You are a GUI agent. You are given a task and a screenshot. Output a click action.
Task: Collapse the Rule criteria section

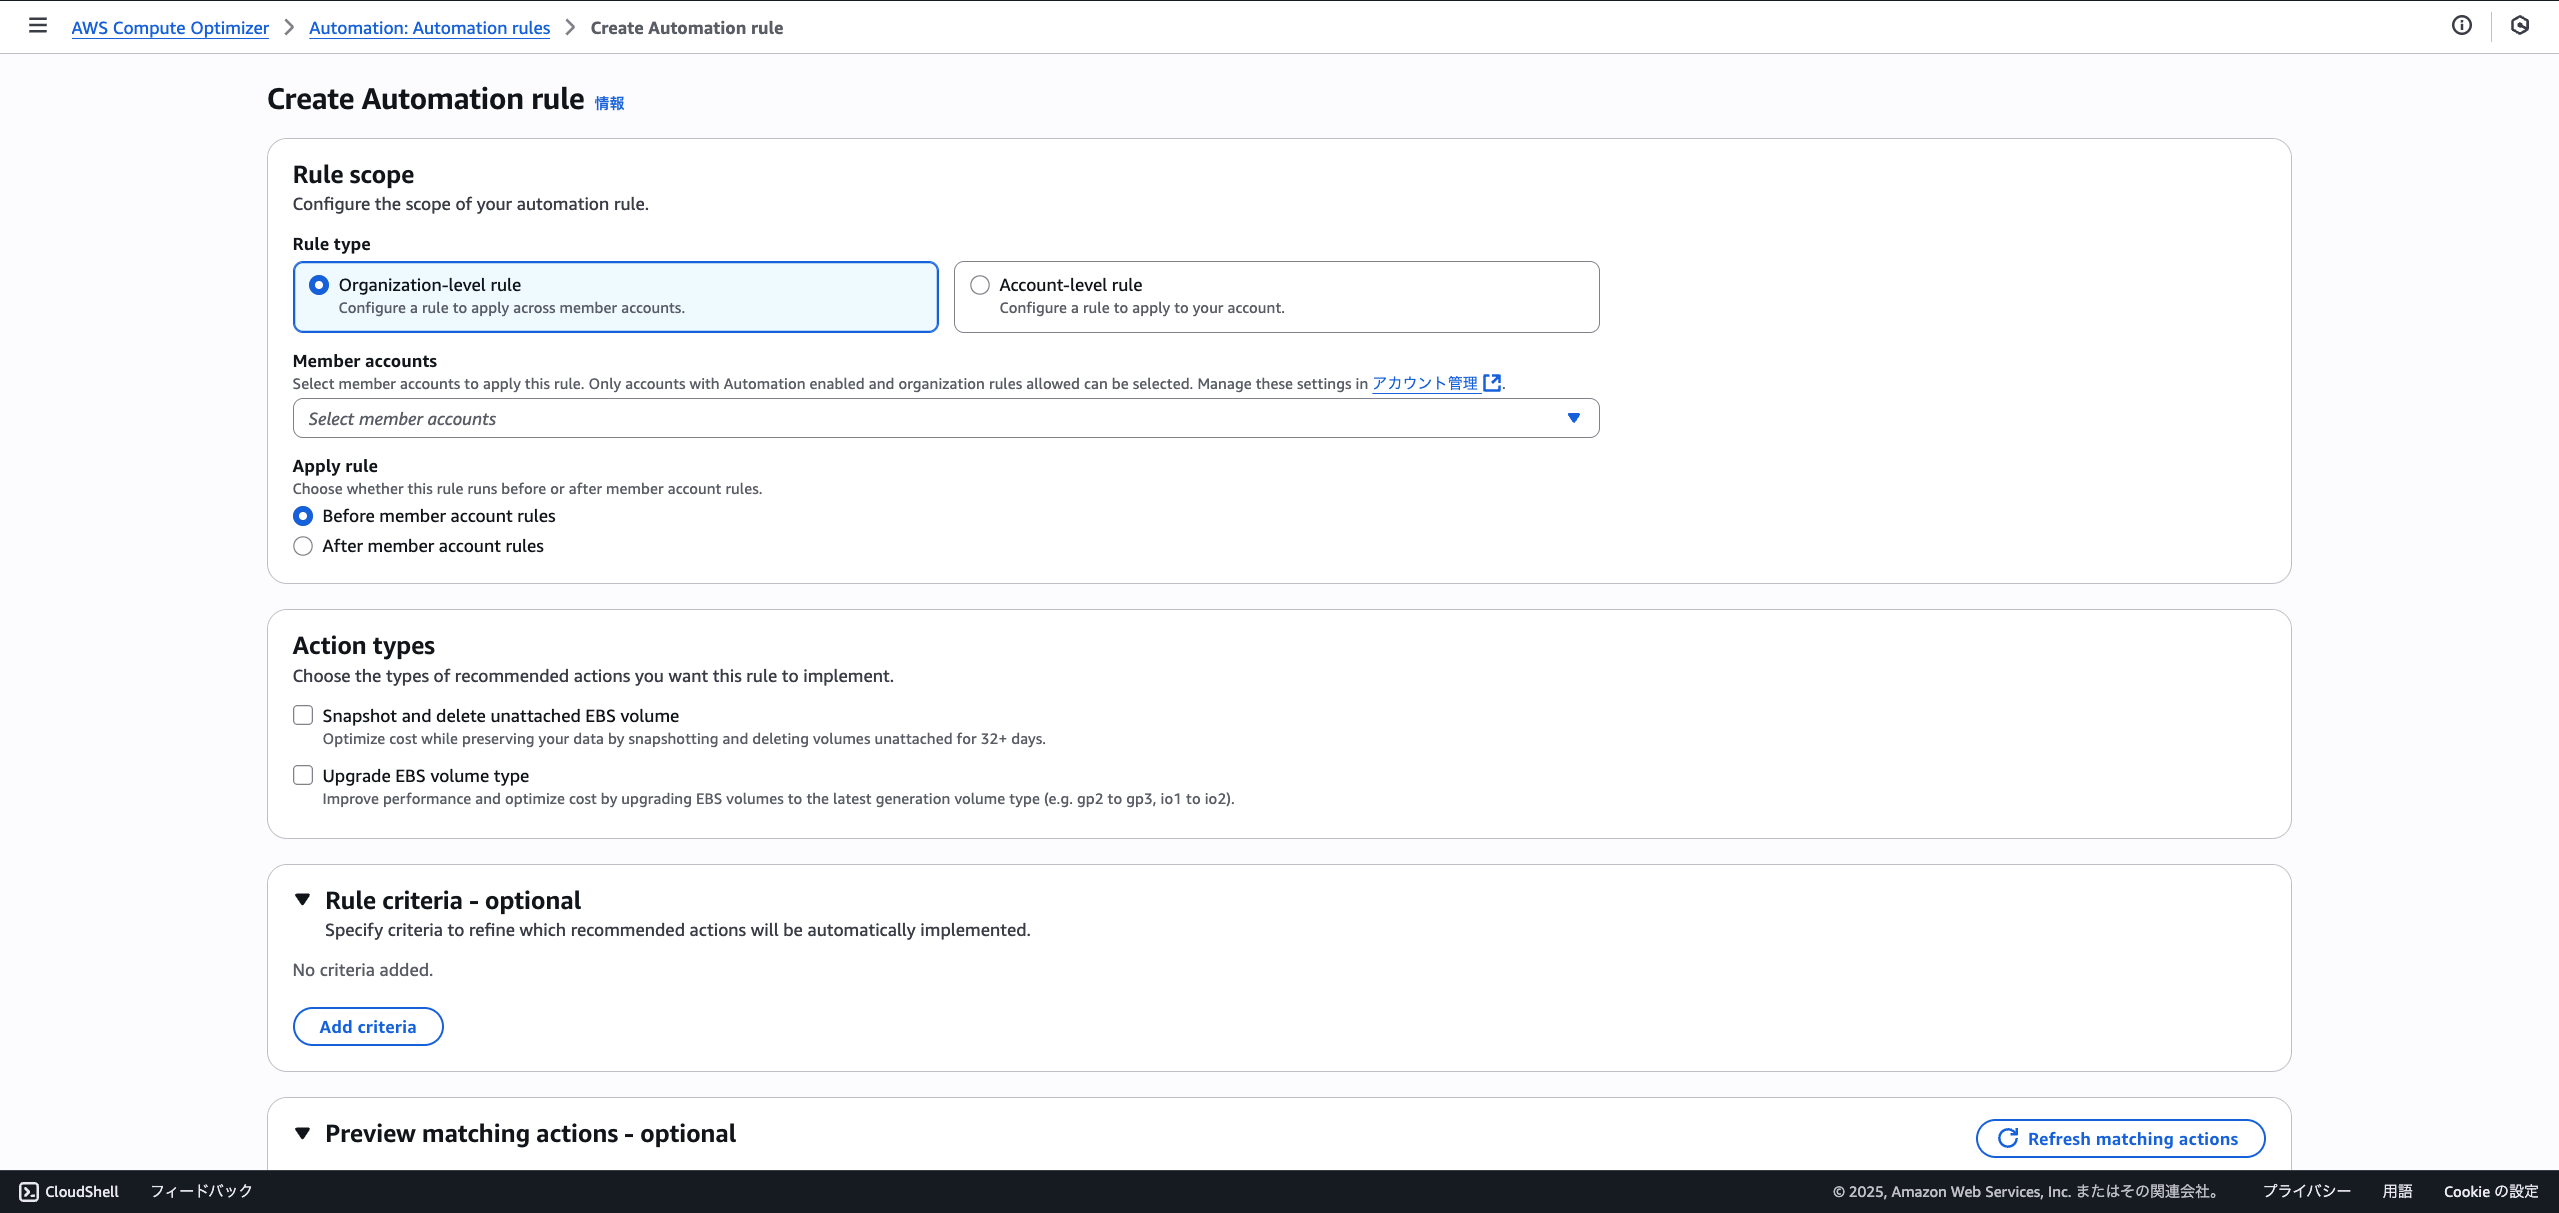point(303,900)
